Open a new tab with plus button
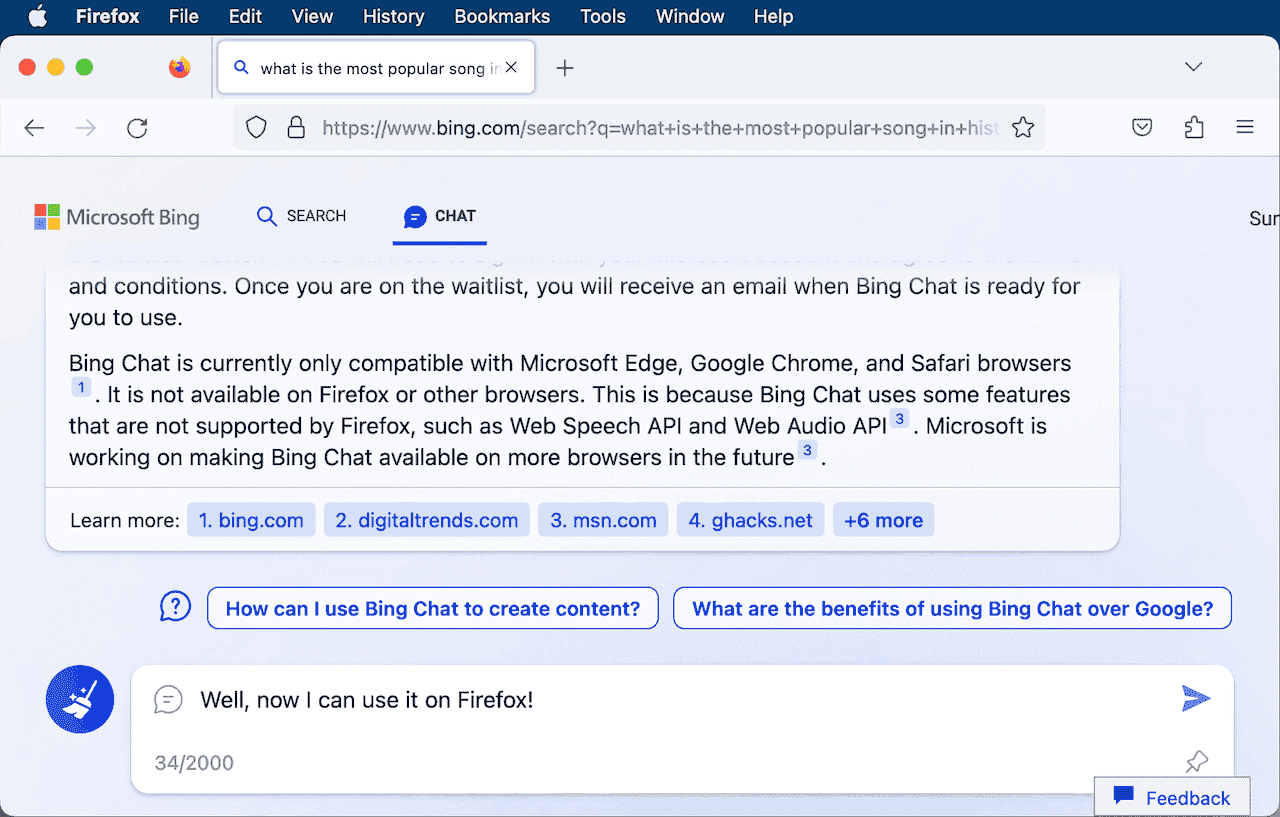Screen dimensions: 1280x817 565,68
